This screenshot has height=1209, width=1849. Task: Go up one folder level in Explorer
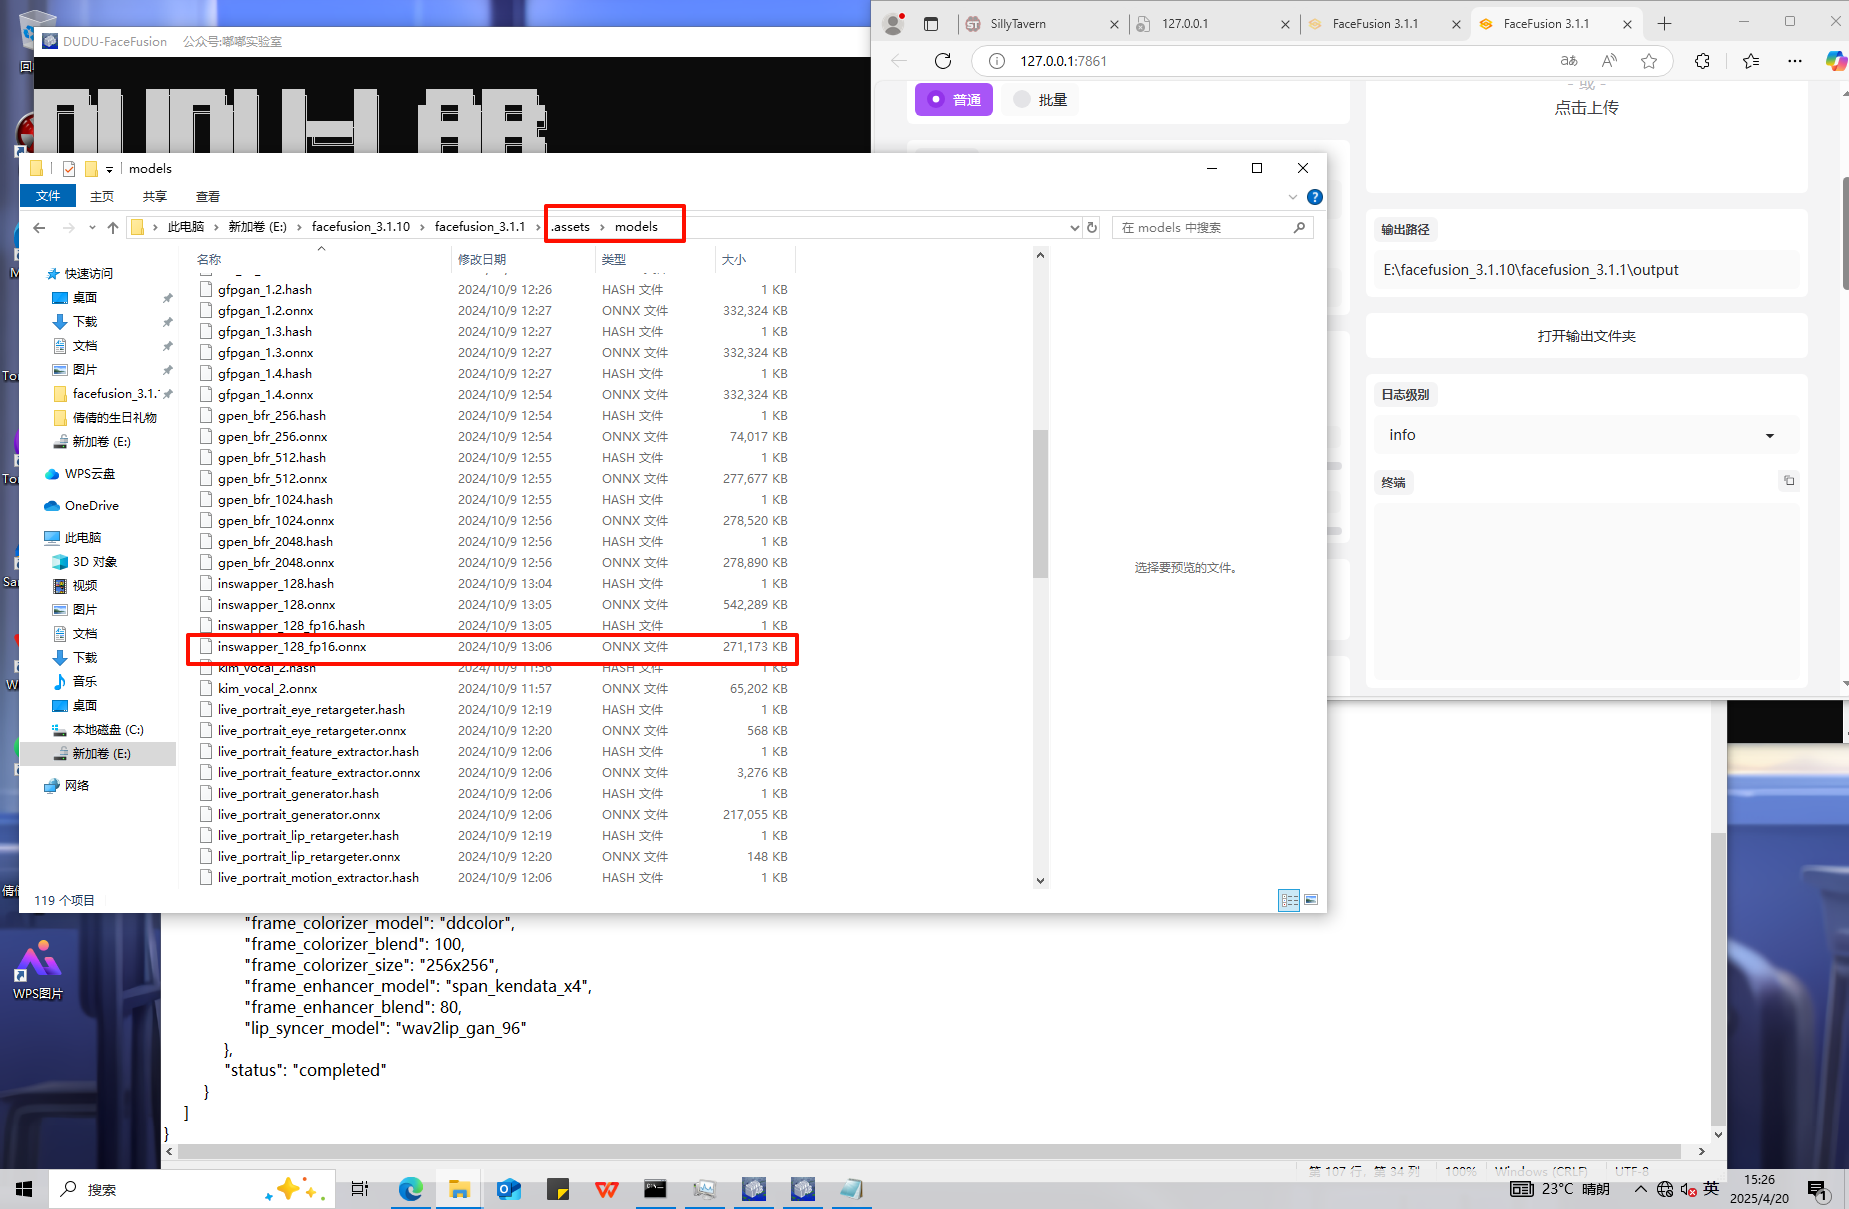coord(113,228)
